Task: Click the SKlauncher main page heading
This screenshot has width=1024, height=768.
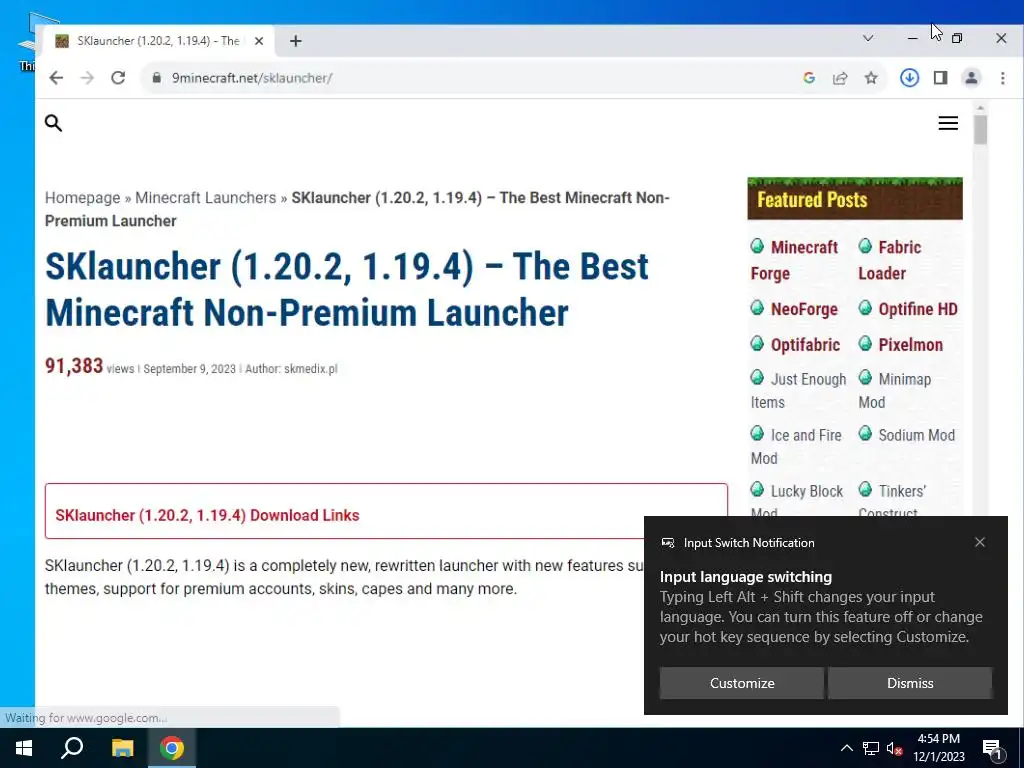Action: pos(347,289)
